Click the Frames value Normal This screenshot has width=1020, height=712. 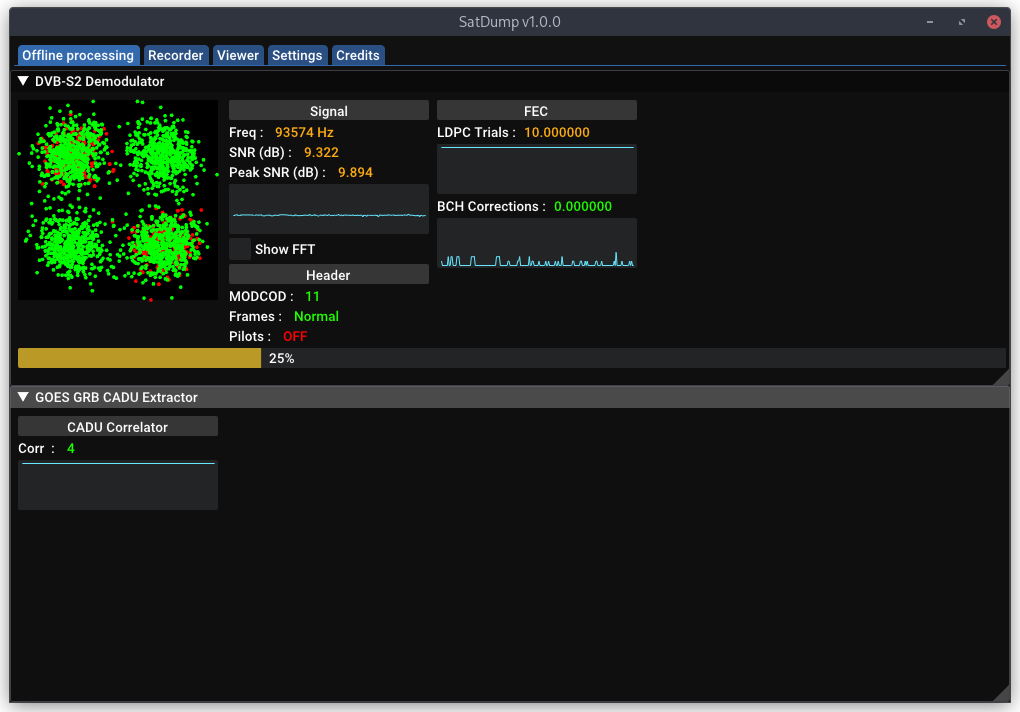tap(316, 317)
